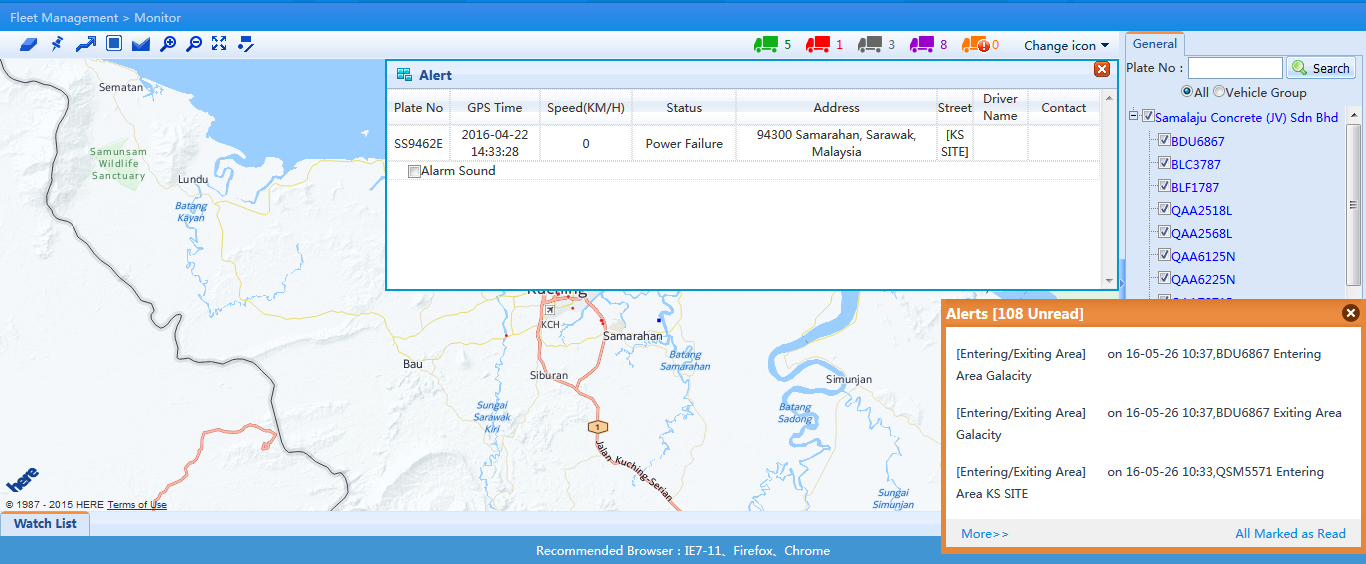Open the Change icon dropdown
Screen dimensions: 1366x564
point(1066,46)
